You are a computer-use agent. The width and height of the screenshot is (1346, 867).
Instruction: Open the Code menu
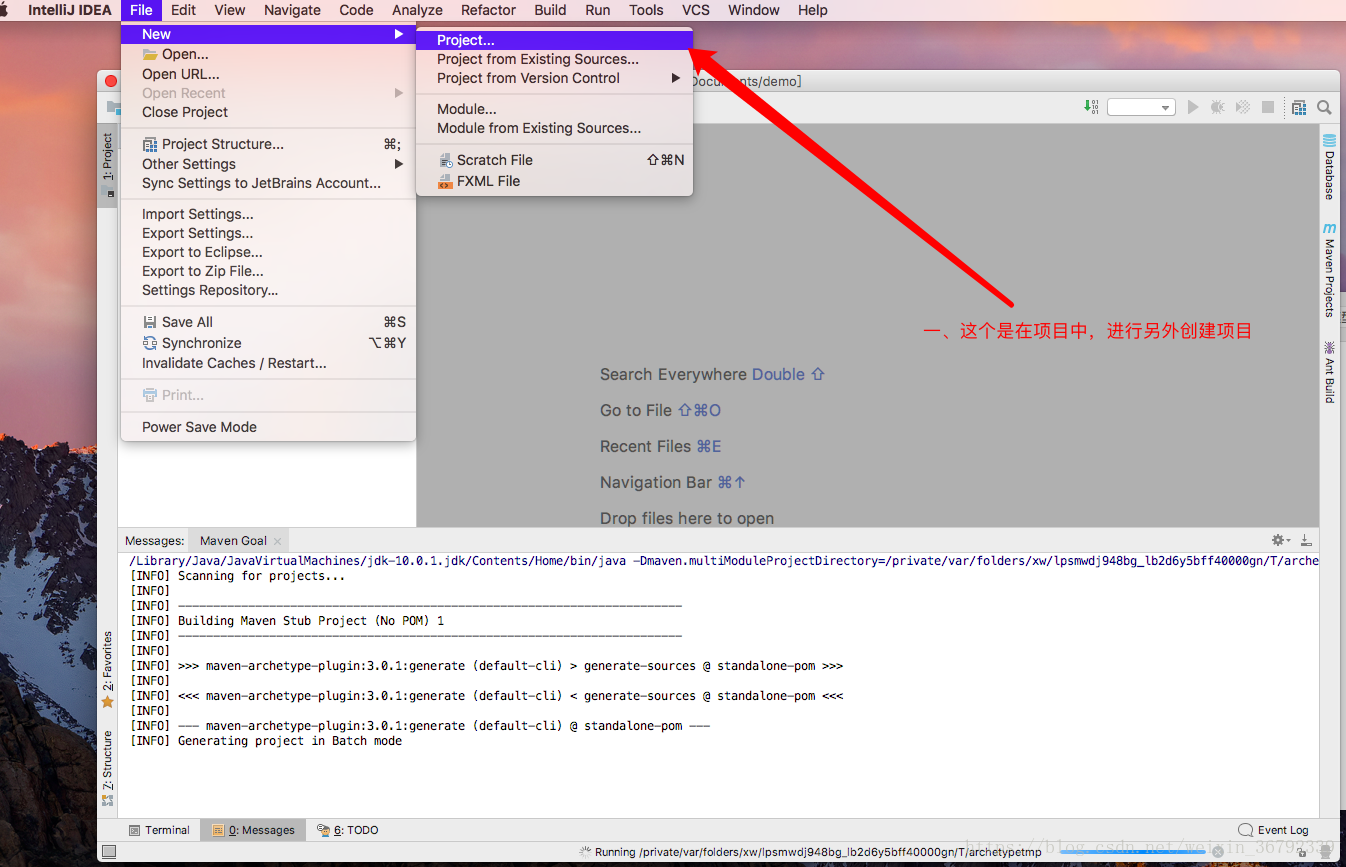pos(356,10)
